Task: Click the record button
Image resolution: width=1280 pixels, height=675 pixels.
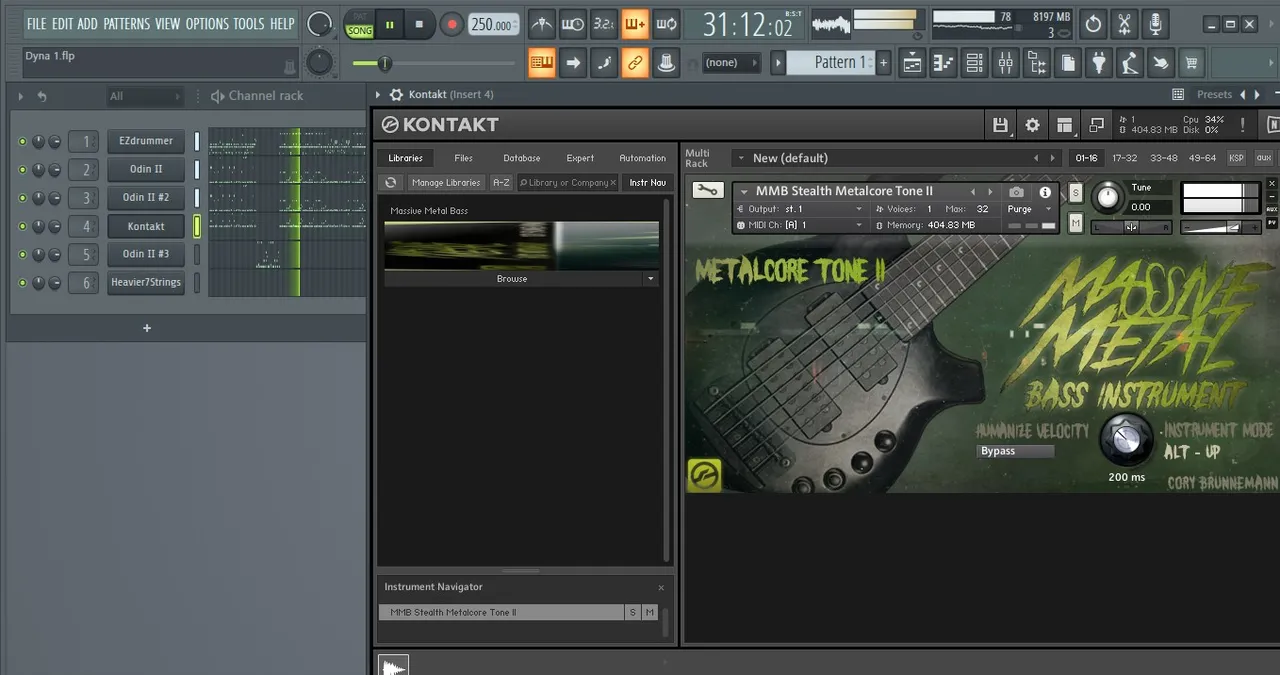Action: point(452,24)
